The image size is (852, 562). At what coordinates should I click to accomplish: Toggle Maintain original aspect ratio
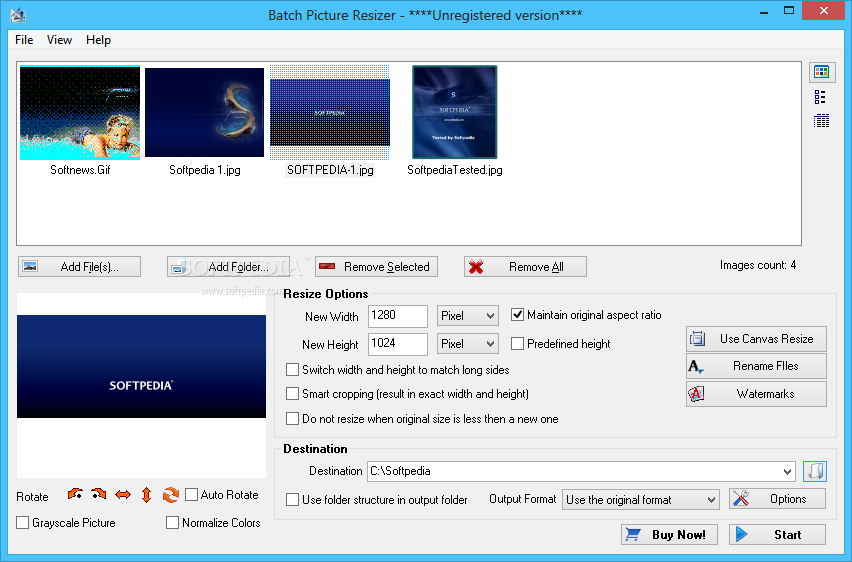pos(517,315)
